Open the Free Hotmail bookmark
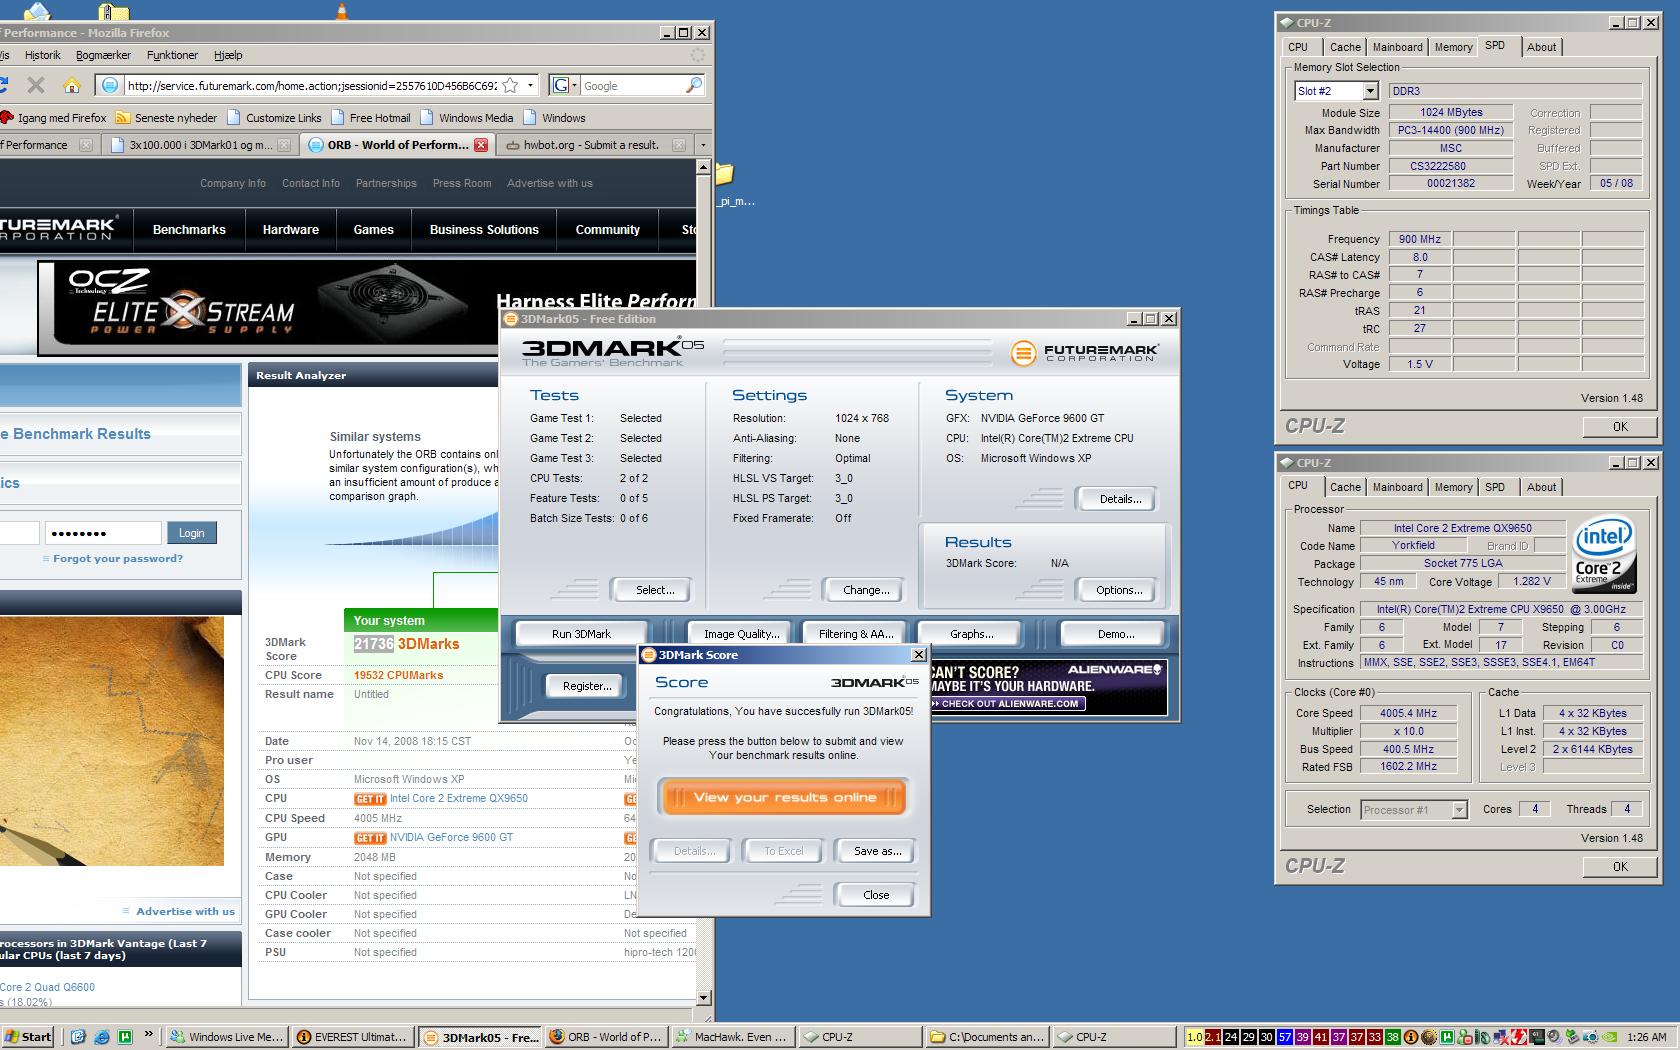This screenshot has height=1050, width=1680. pos(370,117)
